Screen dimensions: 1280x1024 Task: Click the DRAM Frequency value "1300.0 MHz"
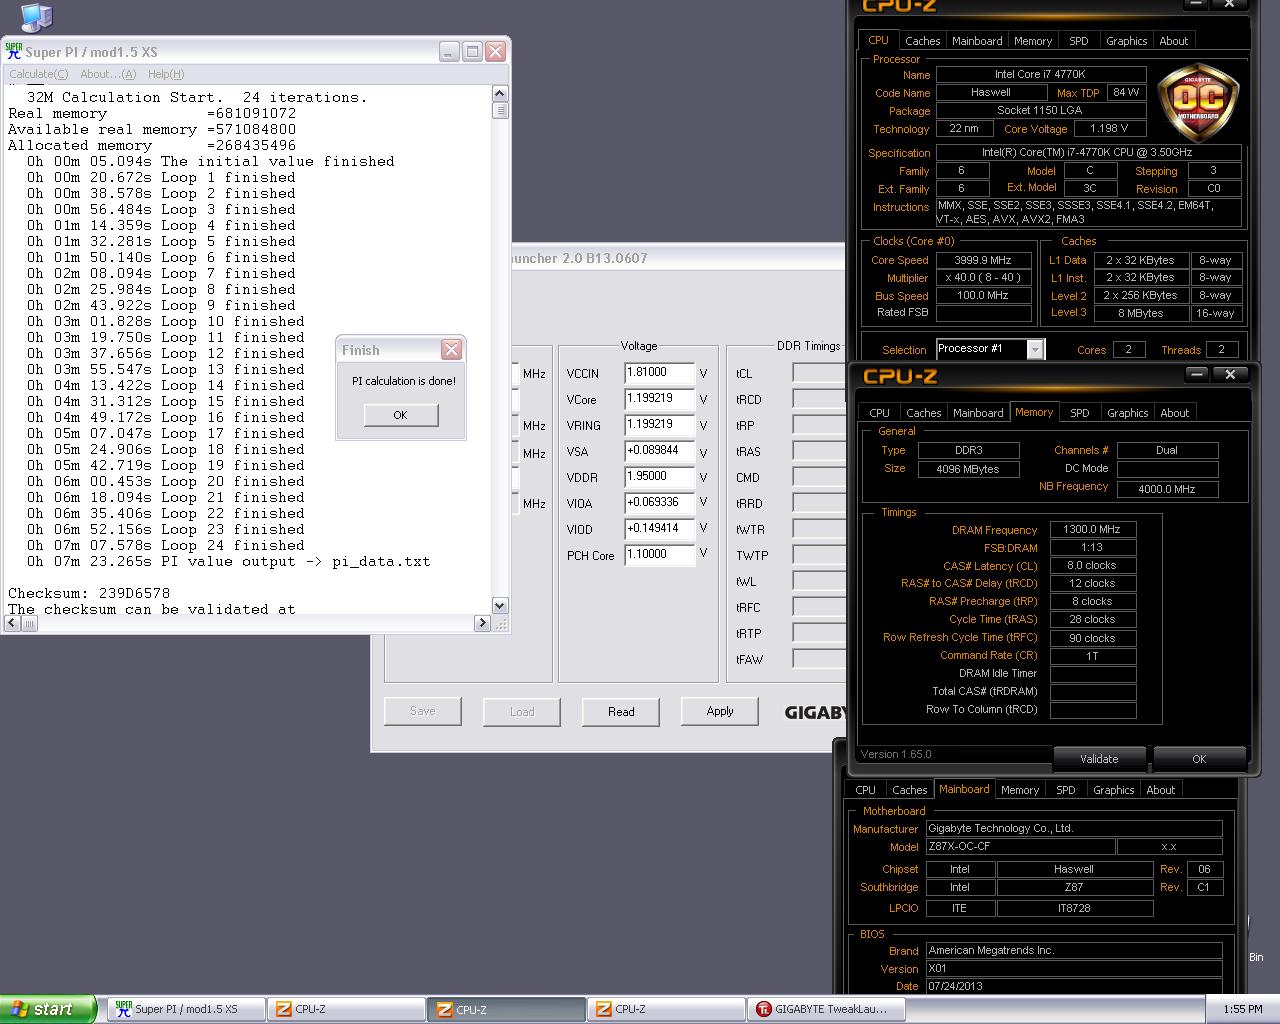[1092, 530]
